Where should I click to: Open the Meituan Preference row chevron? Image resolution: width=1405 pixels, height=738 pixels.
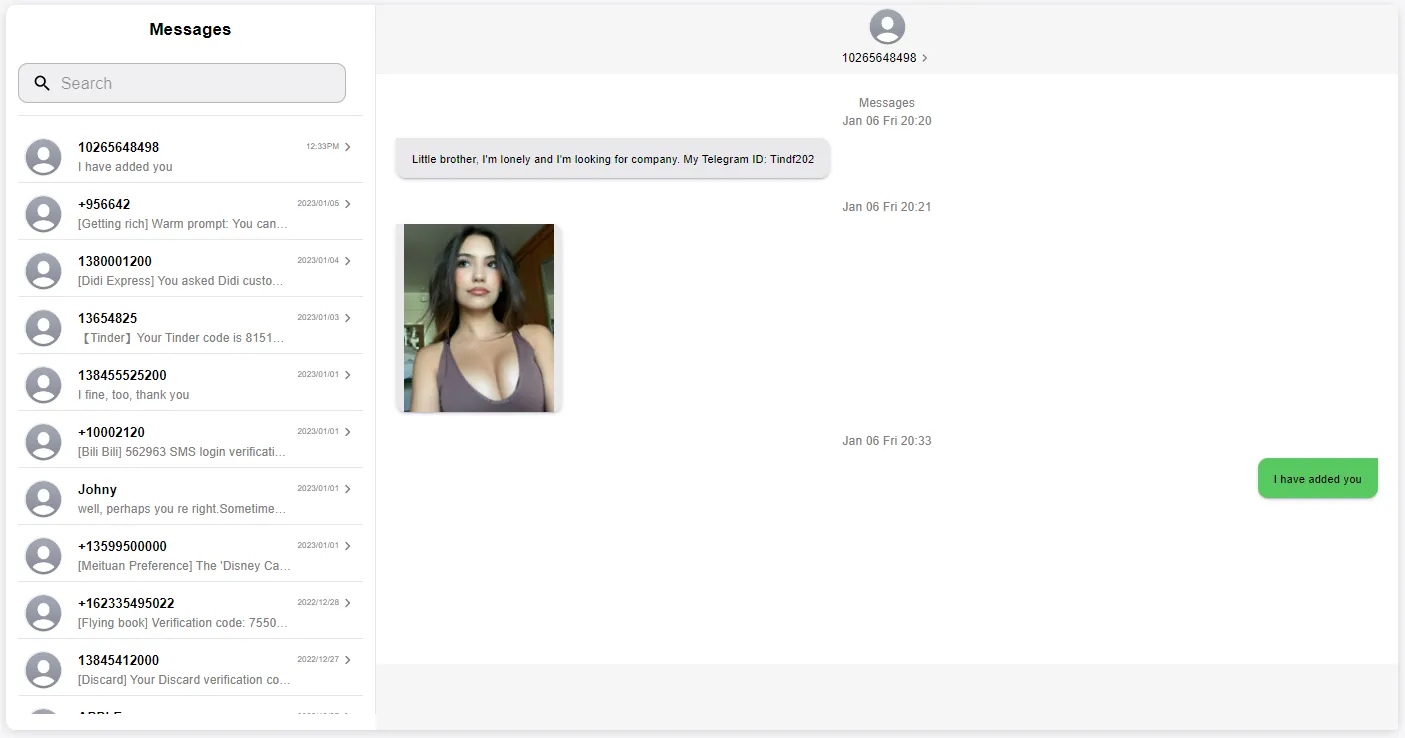pos(349,546)
